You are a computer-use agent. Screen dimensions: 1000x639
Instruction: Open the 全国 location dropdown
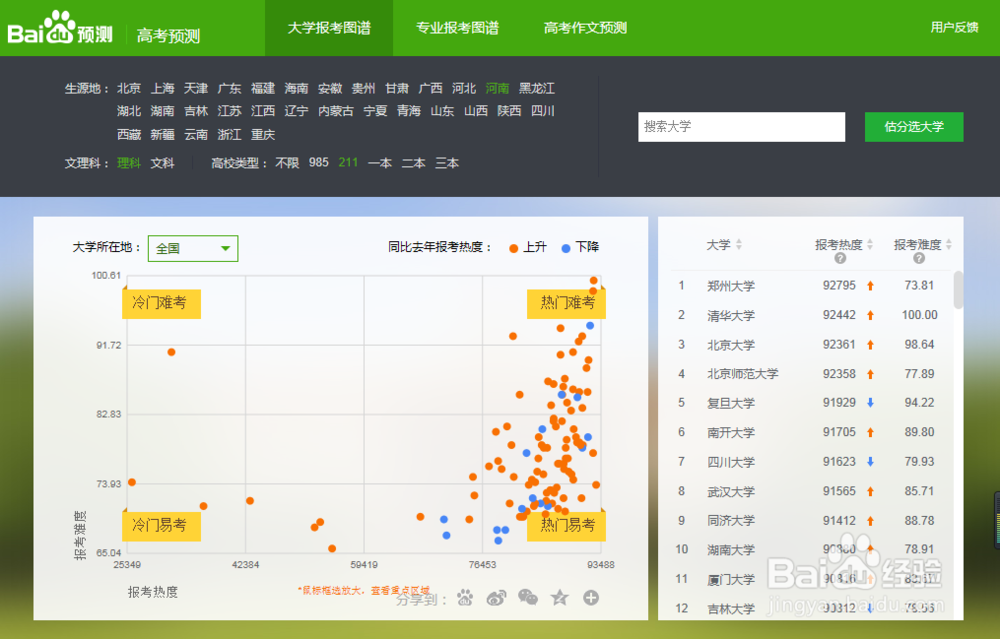tap(192, 247)
